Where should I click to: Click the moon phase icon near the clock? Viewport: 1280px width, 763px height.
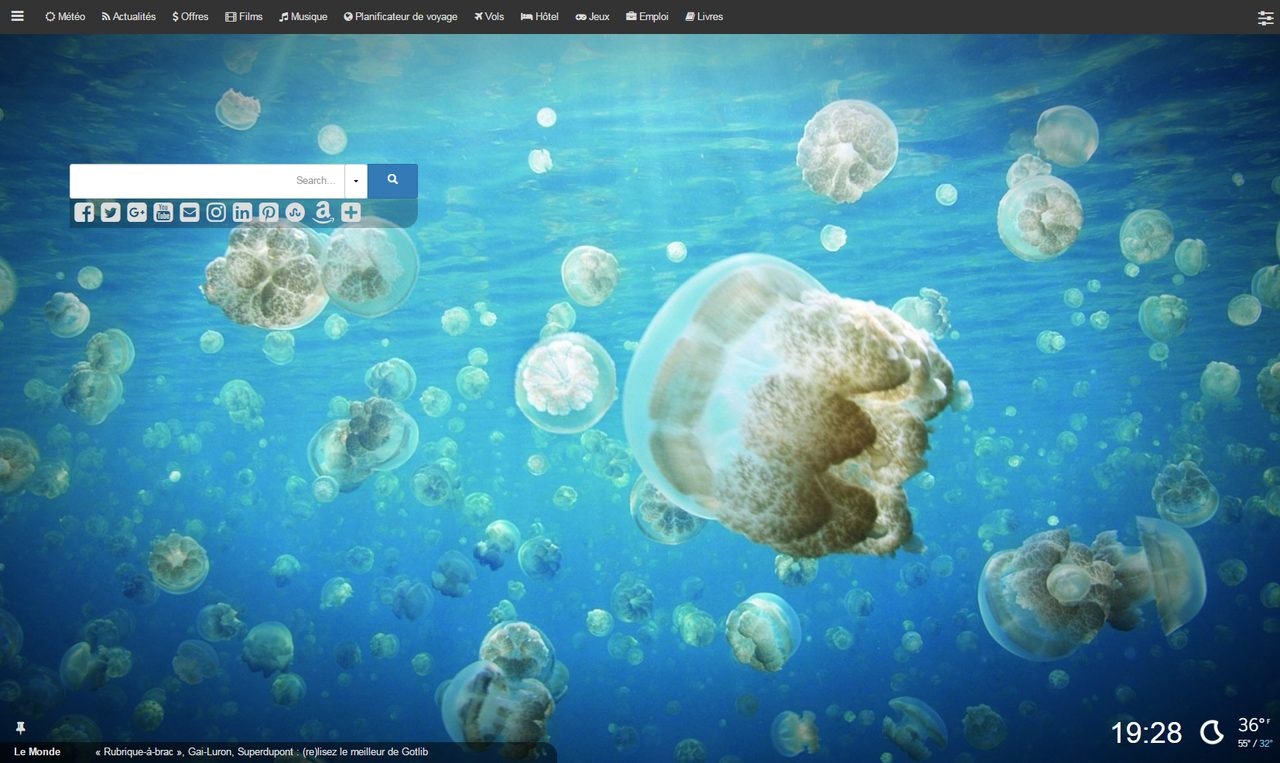[x=1211, y=732]
